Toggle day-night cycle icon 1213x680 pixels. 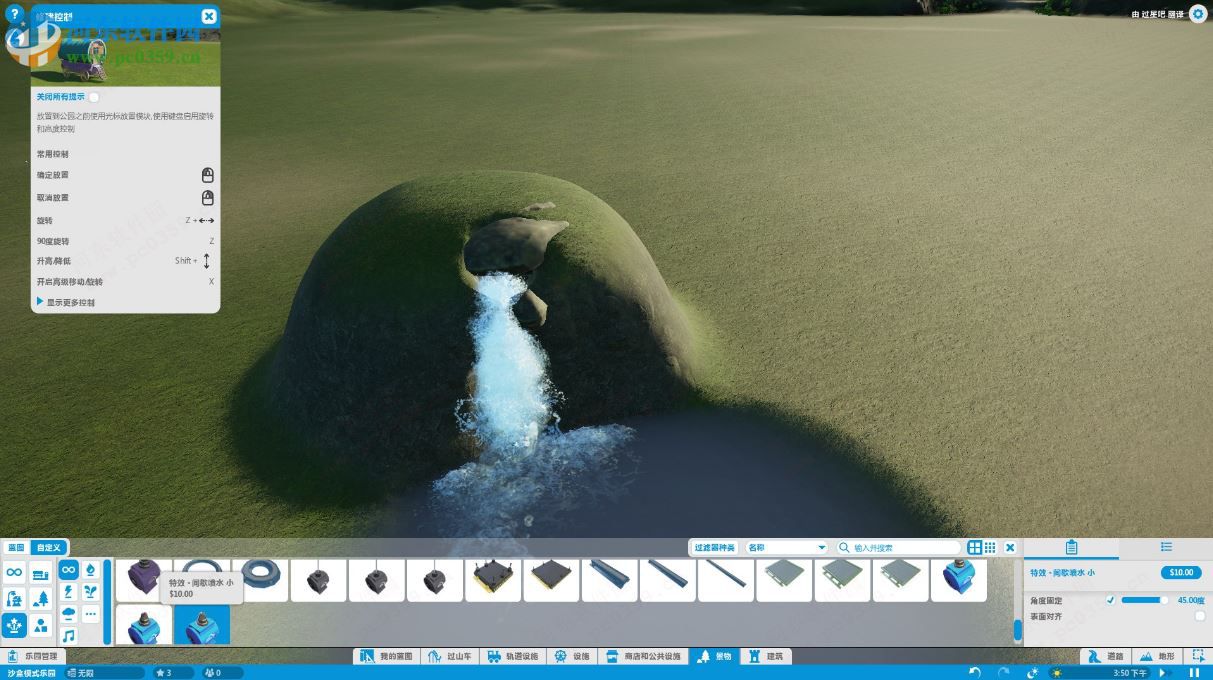(1033, 673)
